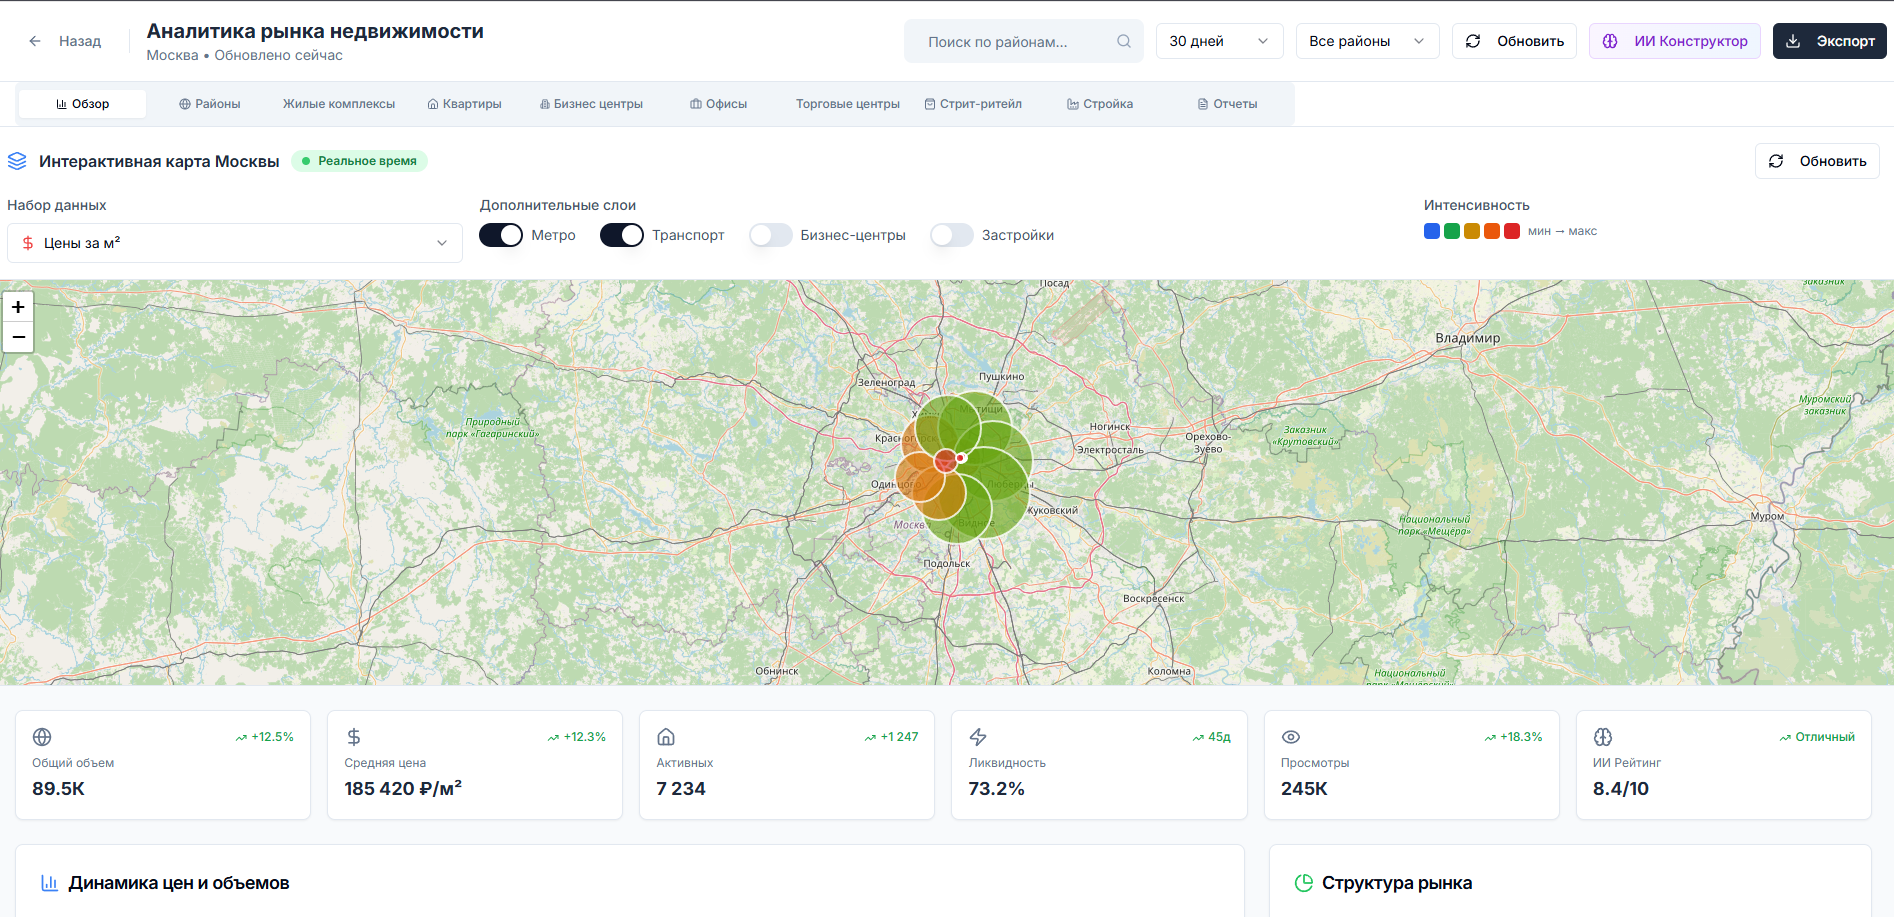The image size is (1894, 917).
Task: Open the Бизнес центры tab
Action: (591, 104)
